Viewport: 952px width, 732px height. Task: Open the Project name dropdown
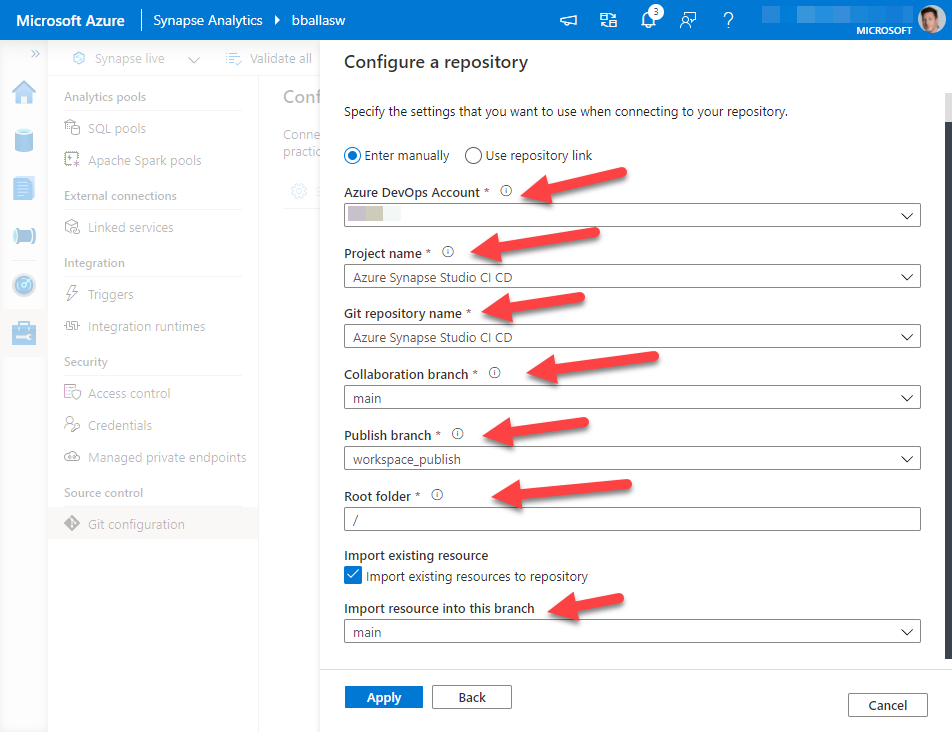(x=632, y=277)
